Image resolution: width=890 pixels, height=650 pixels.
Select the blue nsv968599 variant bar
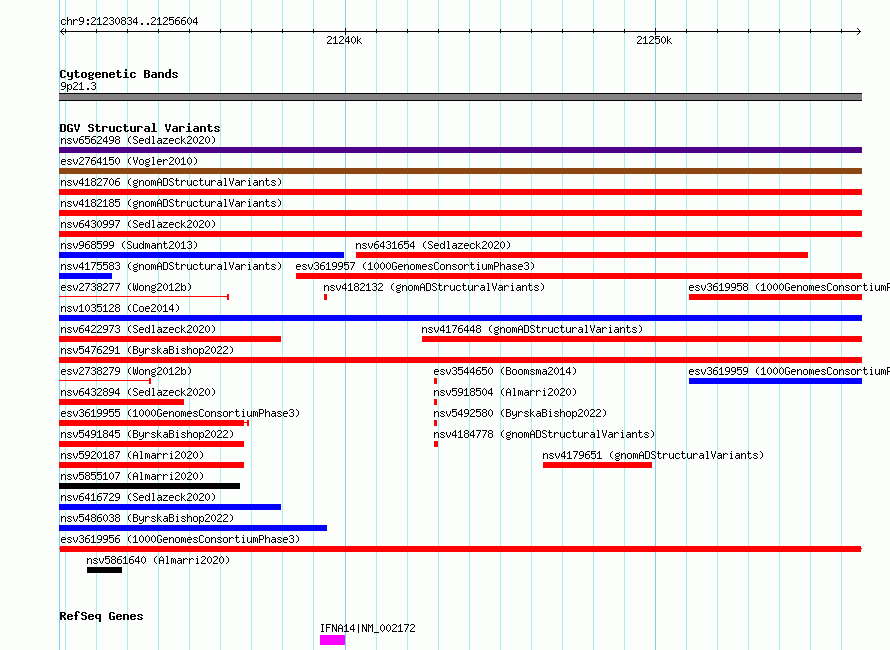pos(201,255)
